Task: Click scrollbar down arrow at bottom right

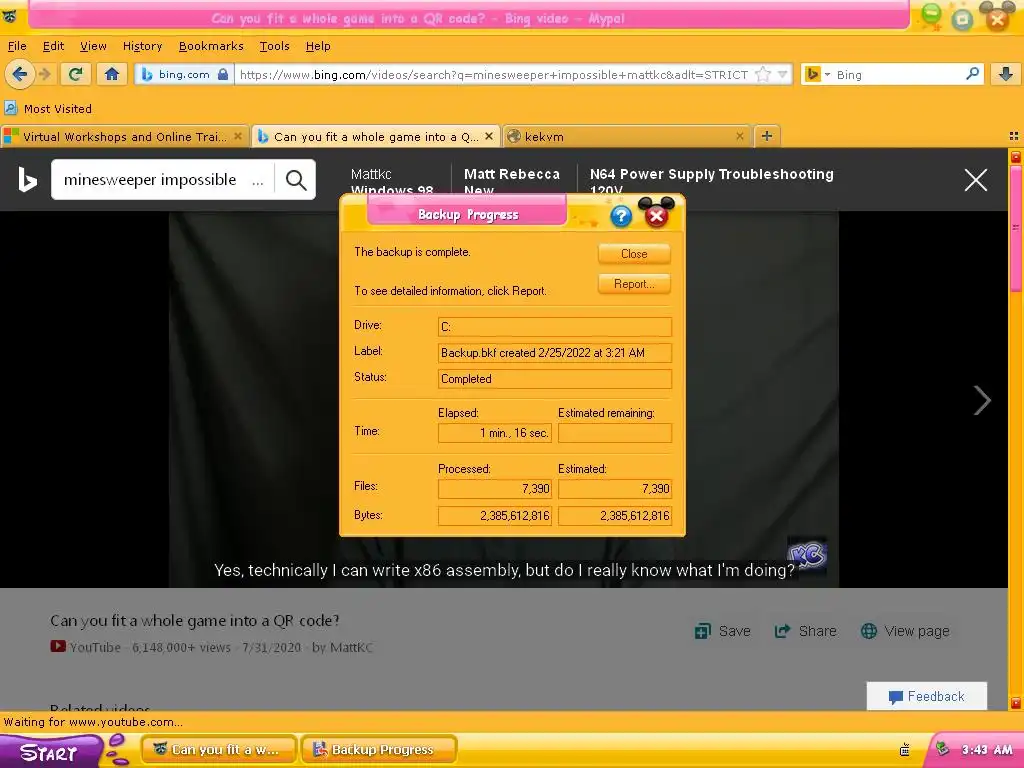Action: 1016,703
